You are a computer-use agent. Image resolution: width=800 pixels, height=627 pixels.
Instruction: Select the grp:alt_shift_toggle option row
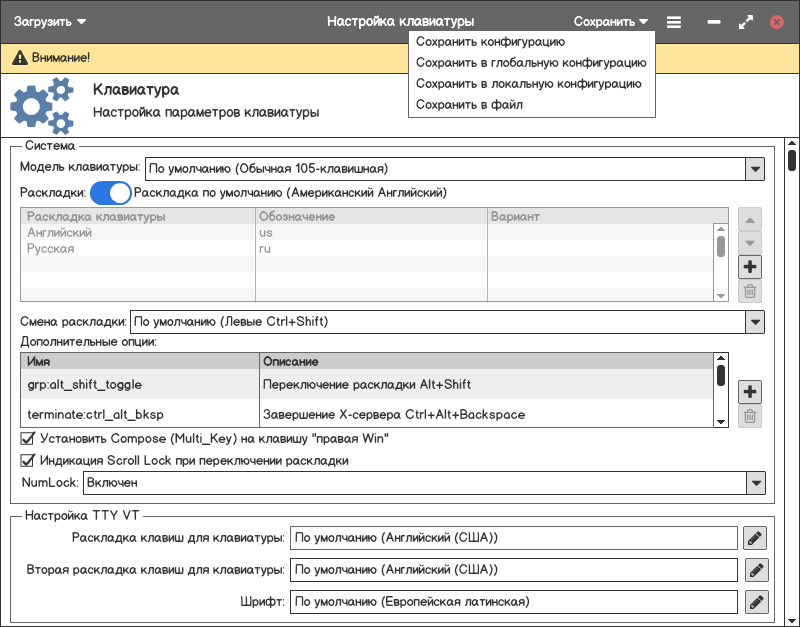click(x=84, y=384)
